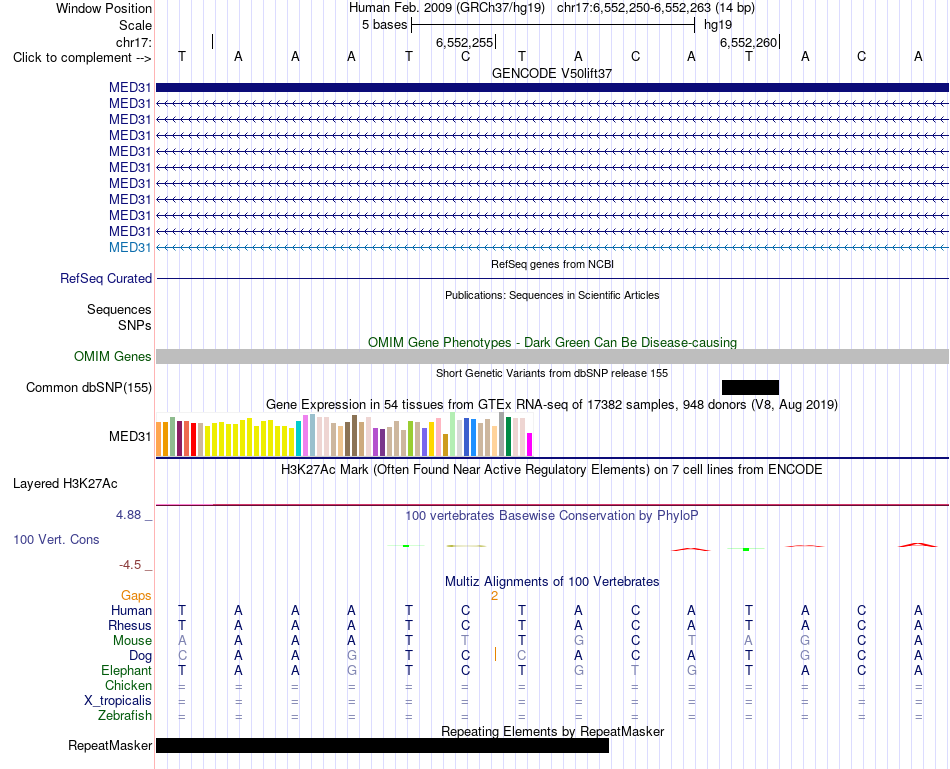Open Repeating Elements by RepeatMasker title
This screenshot has width=950, height=769.
552,731
